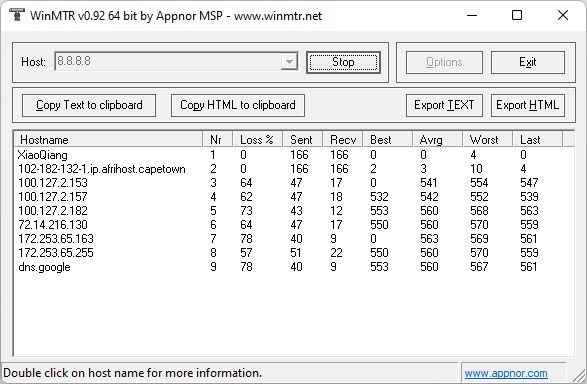Screen dimensions: 587x384
Task: Click the status bar hint text
Action: point(133,373)
